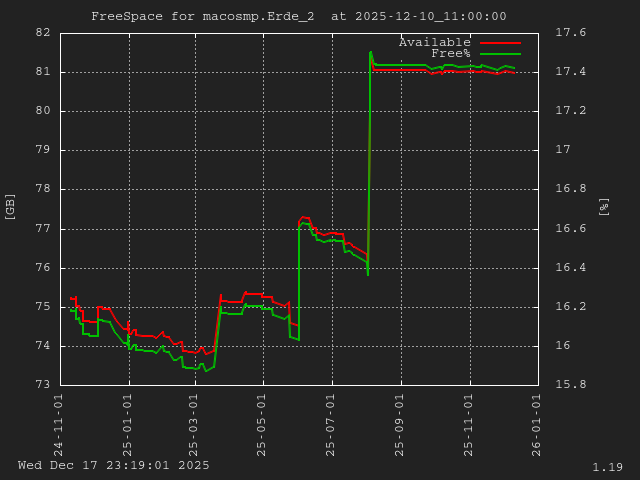This screenshot has width=640, height=480.
Task: Click the timestamp "Wed Dec 17 23:19:01 2025"
Action: coord(114,465)
